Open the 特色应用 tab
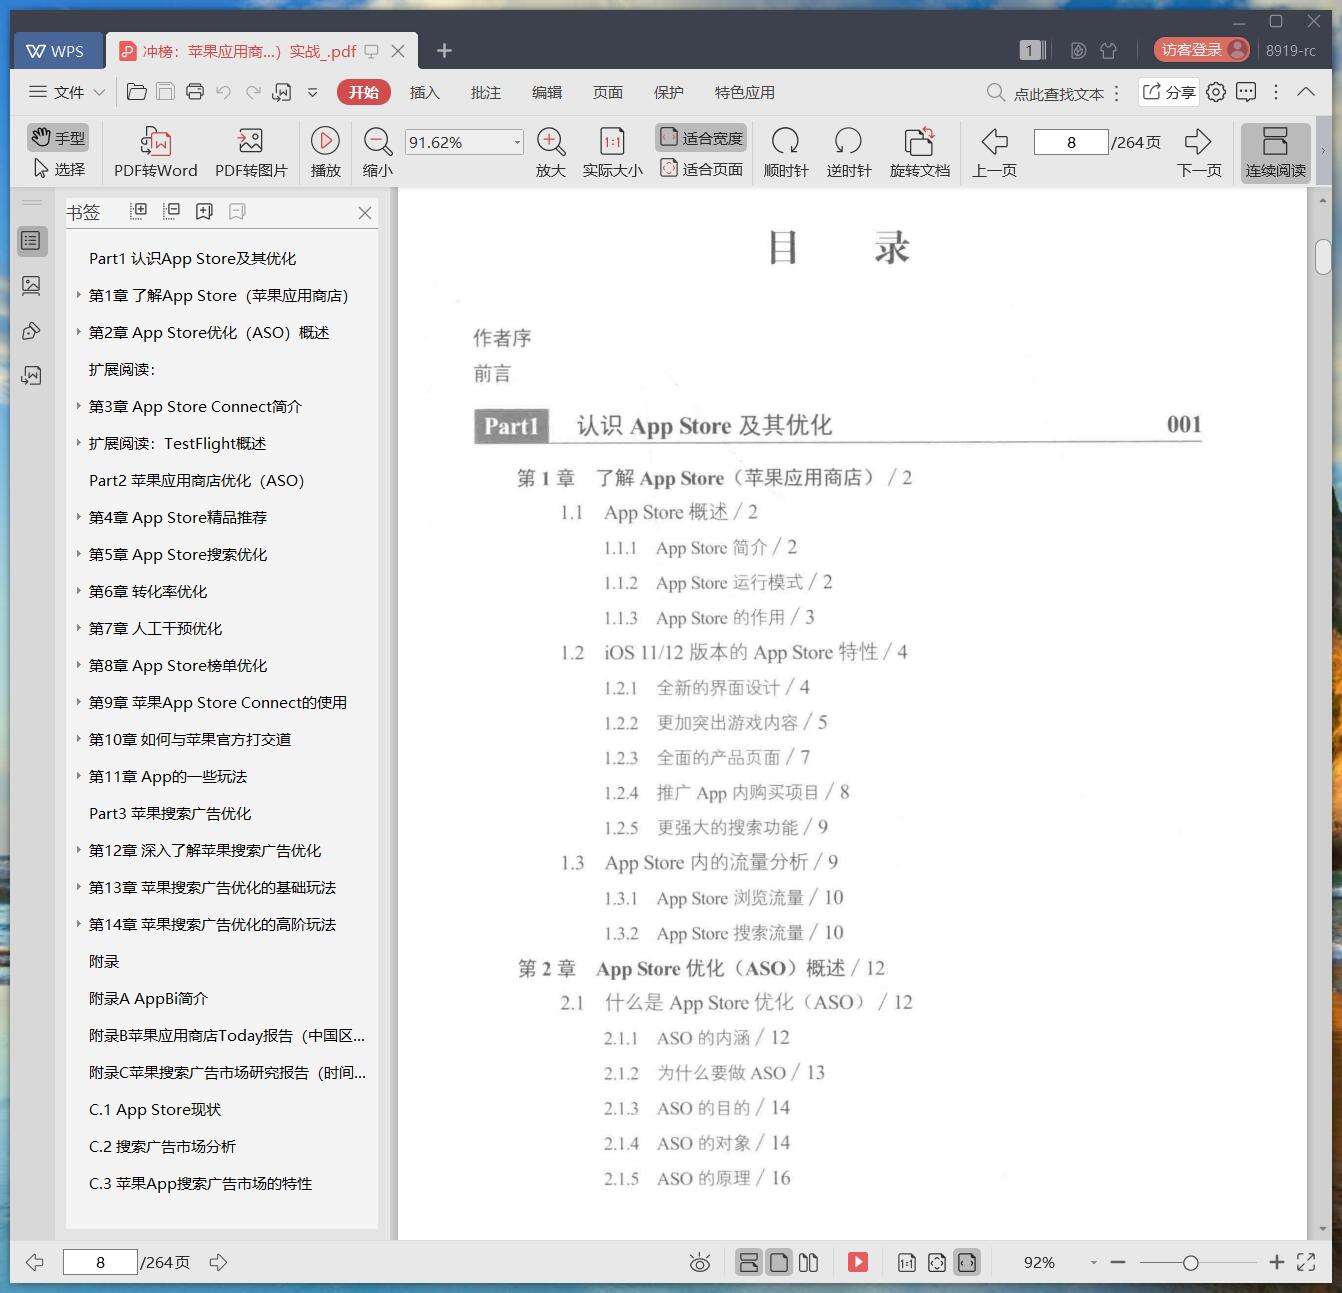 coord(744,92)
